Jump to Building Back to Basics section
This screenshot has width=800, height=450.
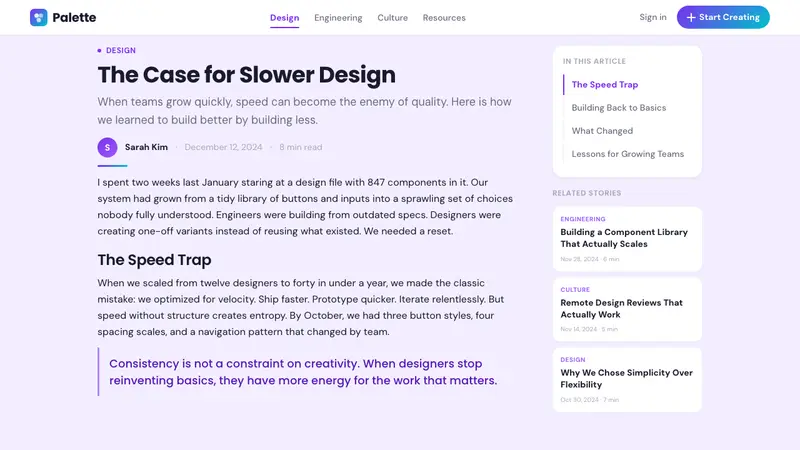coord(619,108)
